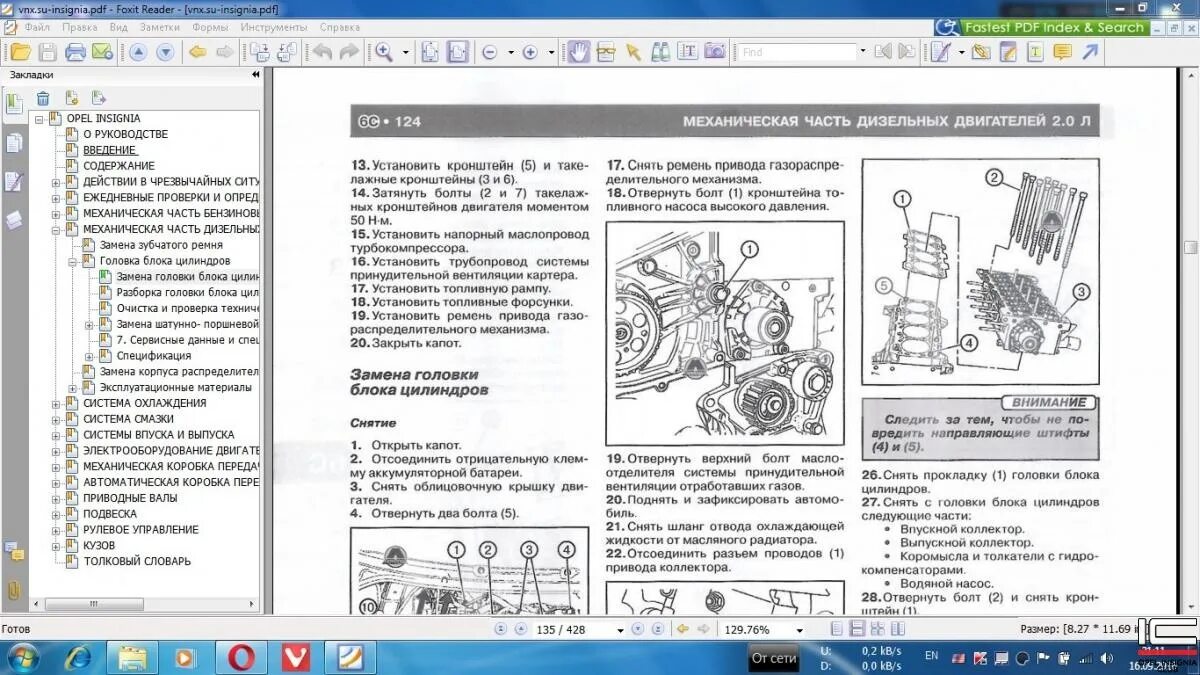The height and width of the screenshot is (675, 1200).
Task: Open the Формы menu
Action: [x=210, y=28]
